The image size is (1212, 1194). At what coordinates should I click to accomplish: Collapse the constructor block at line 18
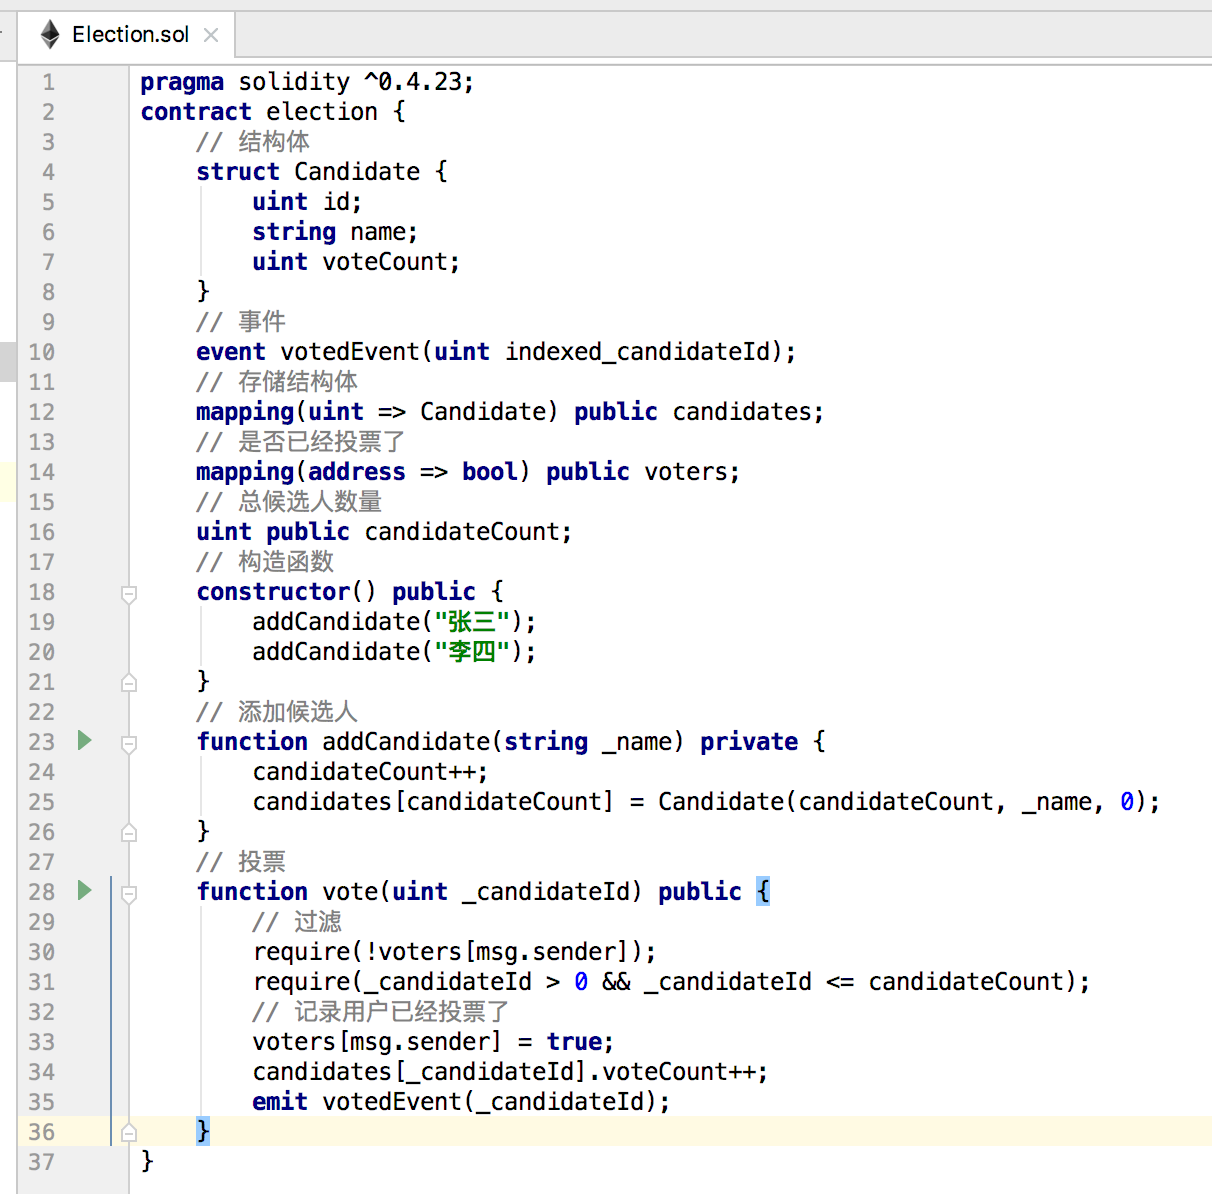tap(129, 594)
